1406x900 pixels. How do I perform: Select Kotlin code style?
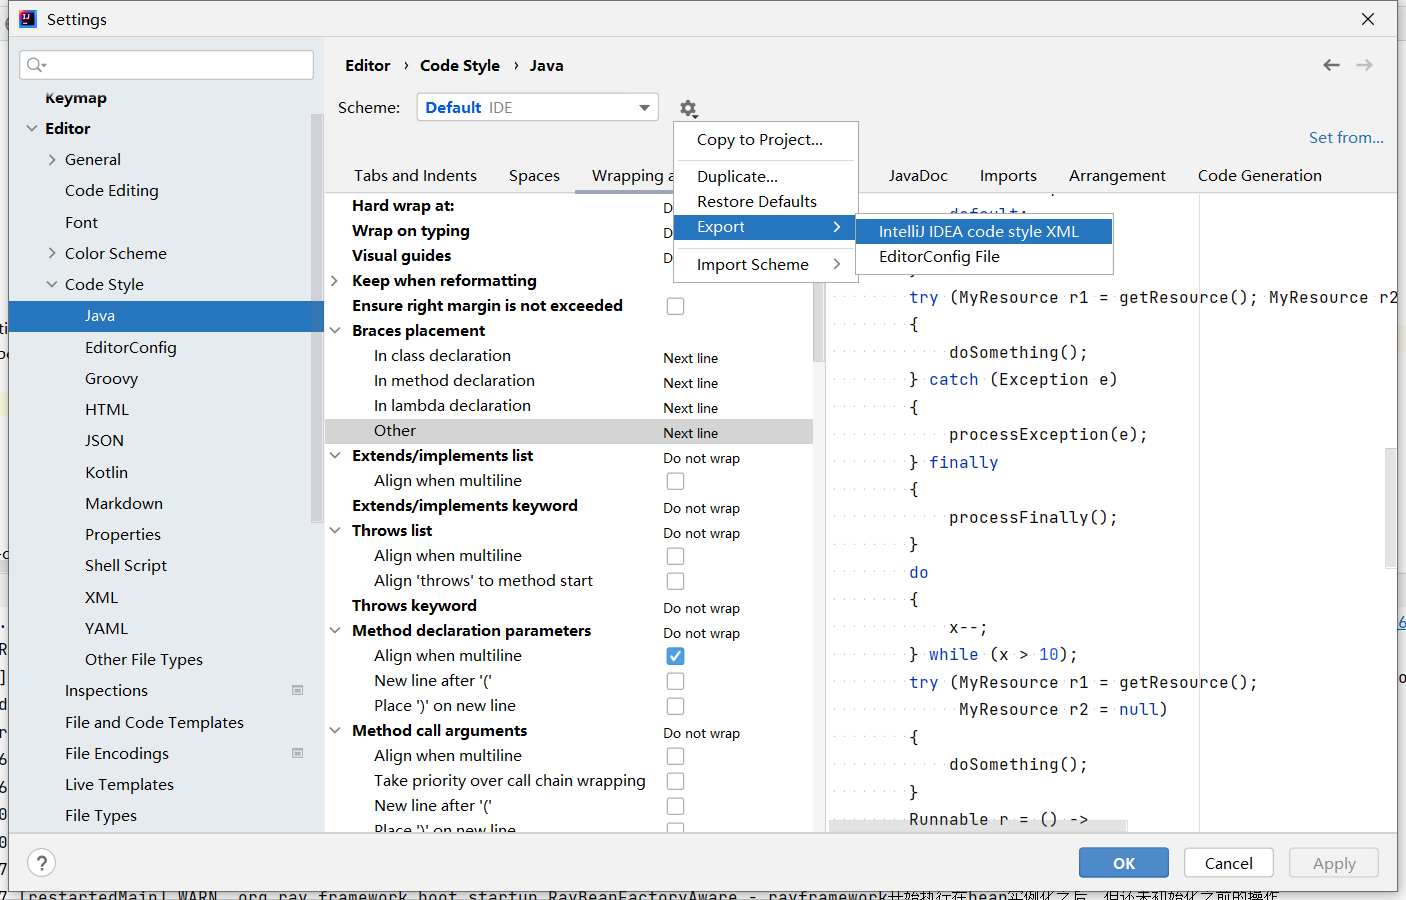[x=106, y=472]
